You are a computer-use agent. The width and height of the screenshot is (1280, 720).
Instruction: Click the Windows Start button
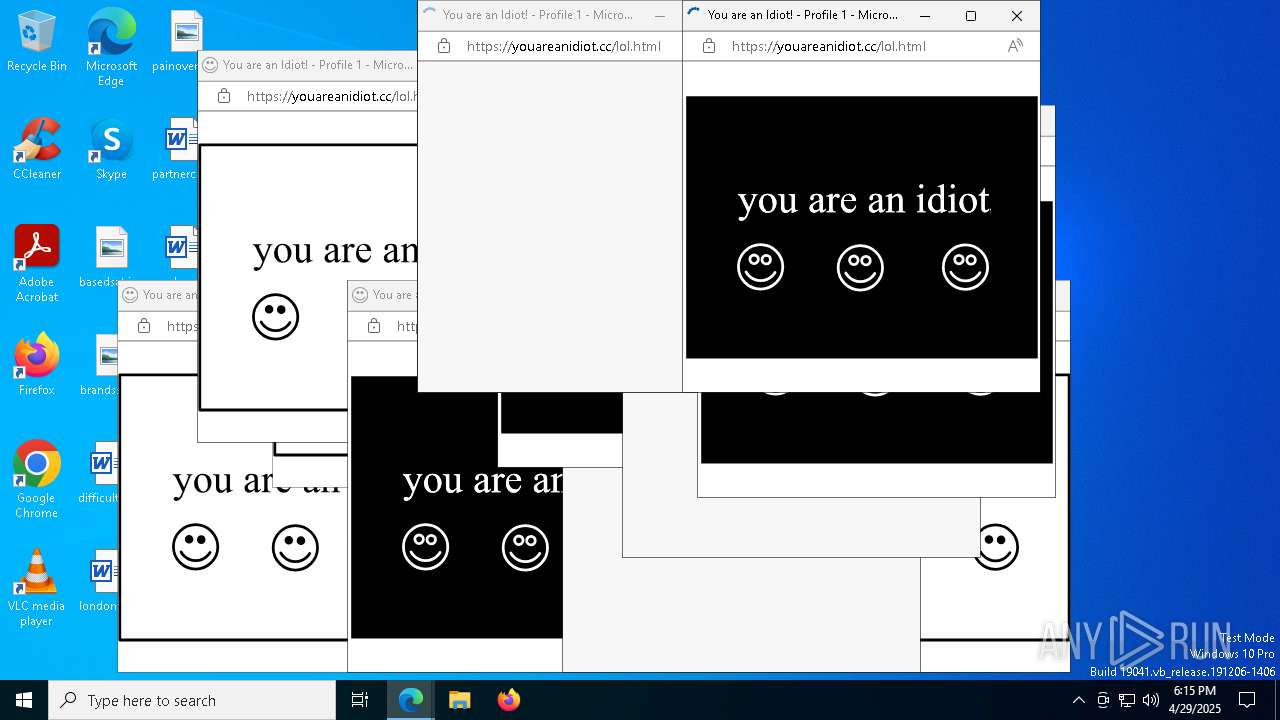(24, 700)
